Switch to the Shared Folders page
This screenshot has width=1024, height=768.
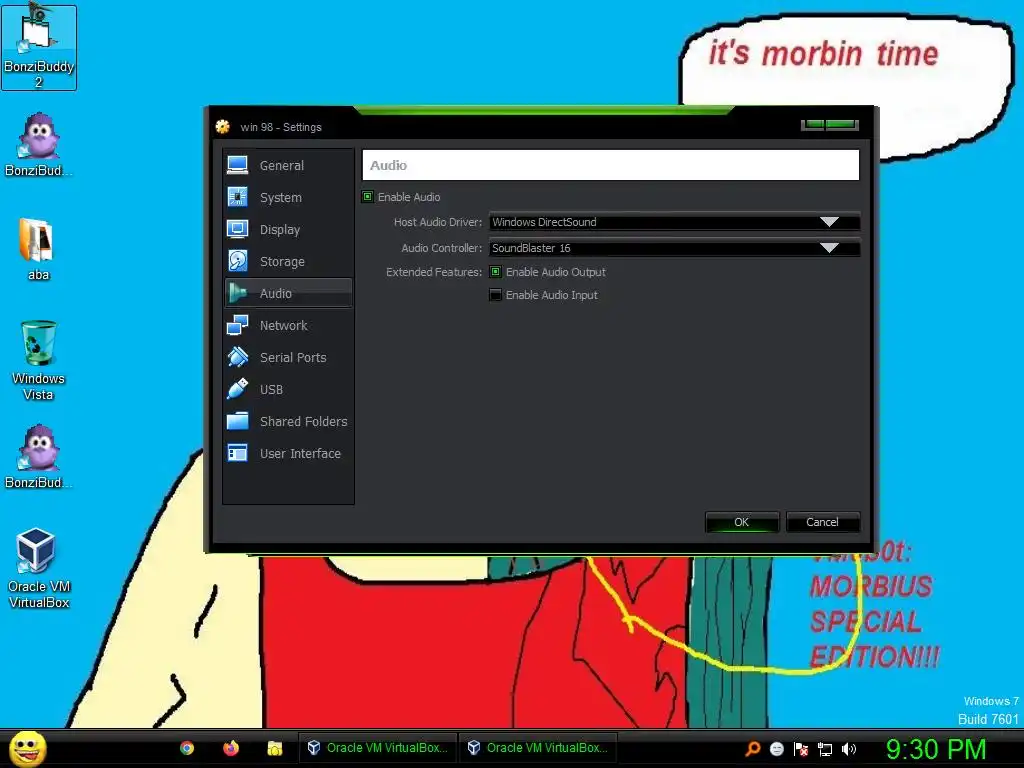point(288,421)
